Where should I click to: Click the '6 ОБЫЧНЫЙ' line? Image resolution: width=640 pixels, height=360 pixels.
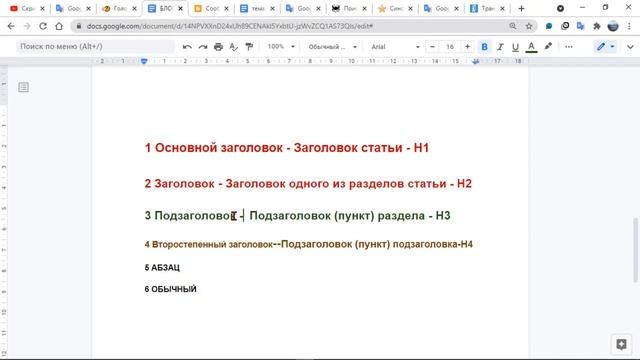[x=170, y=289]
